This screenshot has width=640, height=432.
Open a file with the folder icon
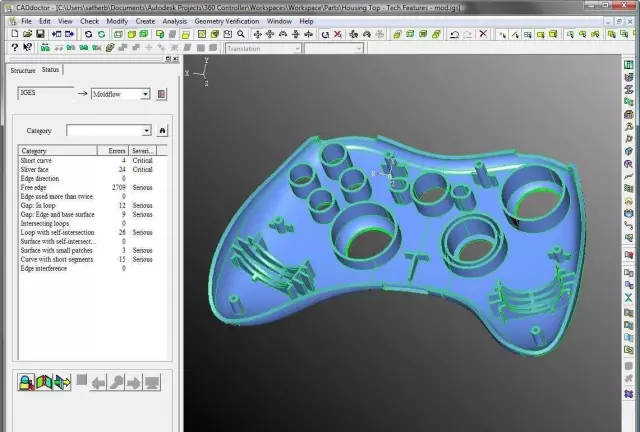(27, 34)
